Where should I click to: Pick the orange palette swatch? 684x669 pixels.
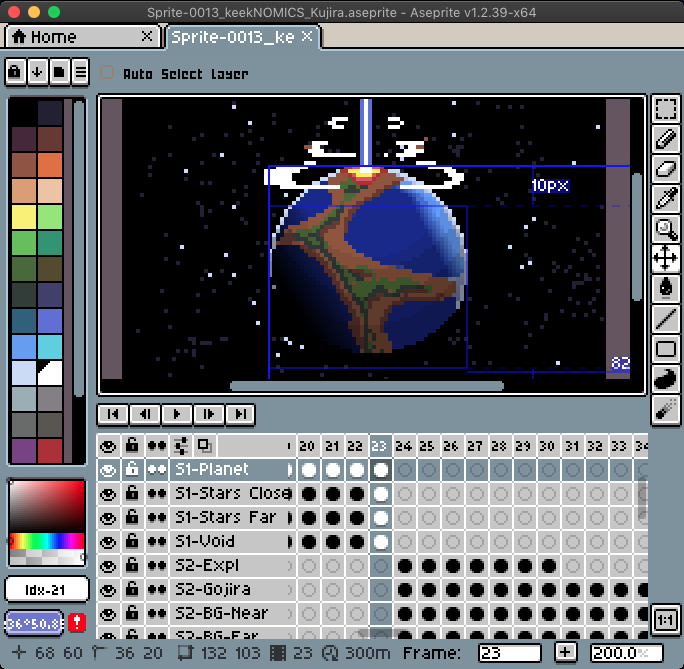click(50, 165)
